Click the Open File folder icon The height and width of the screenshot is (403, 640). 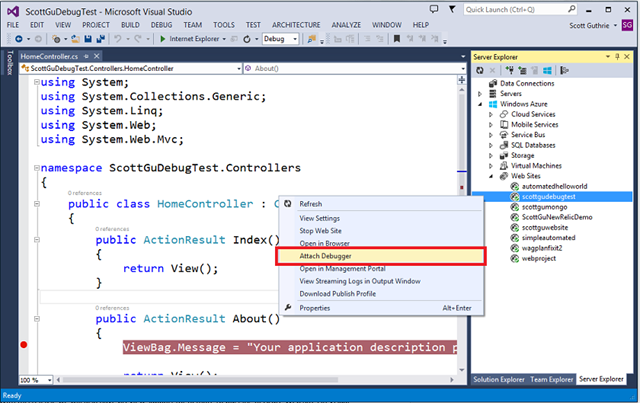(x=76, y=39)
